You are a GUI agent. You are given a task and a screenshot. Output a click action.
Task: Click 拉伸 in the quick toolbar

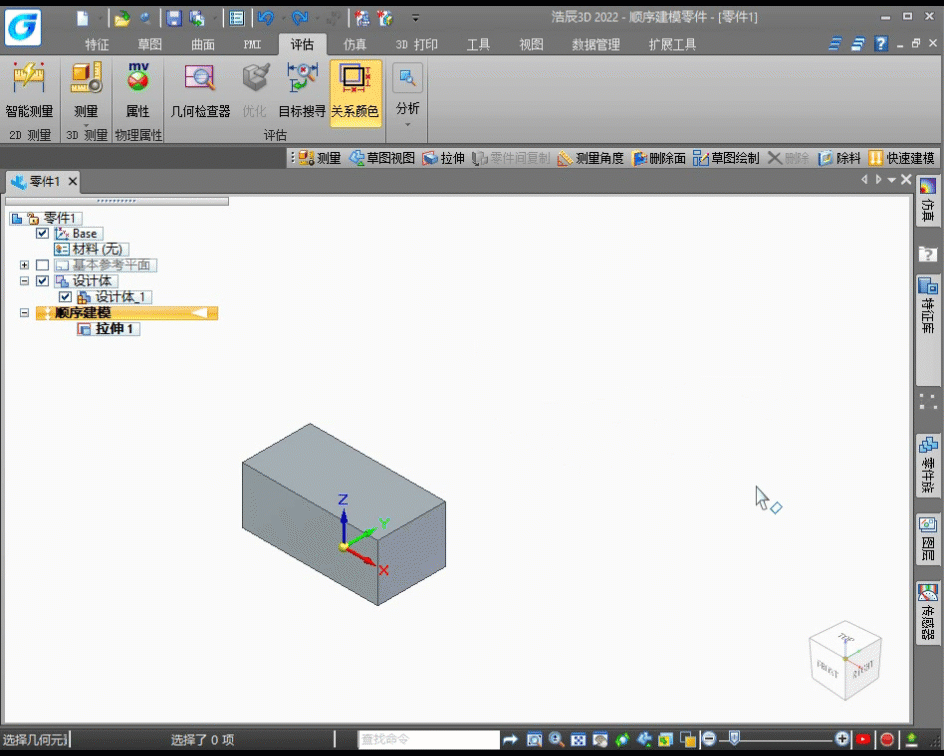(x=444, y=158)
